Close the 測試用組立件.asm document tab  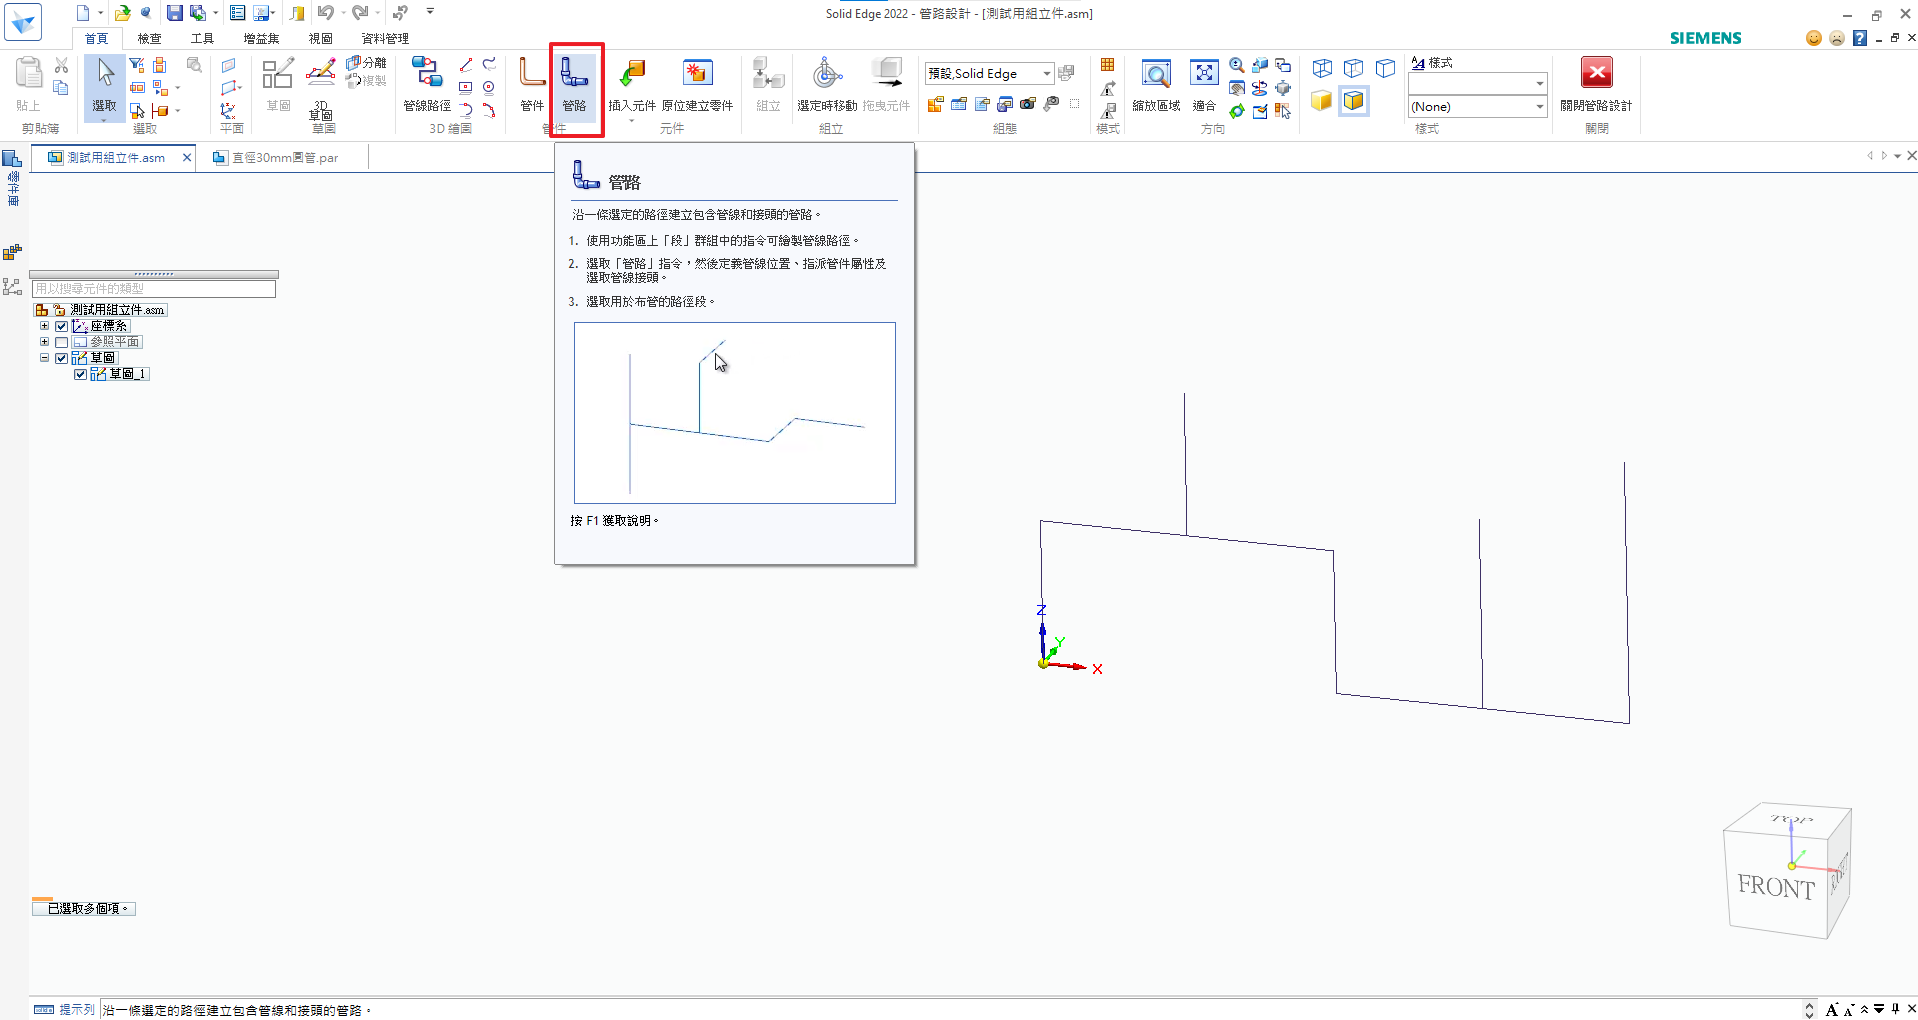[x=187, y=158]
